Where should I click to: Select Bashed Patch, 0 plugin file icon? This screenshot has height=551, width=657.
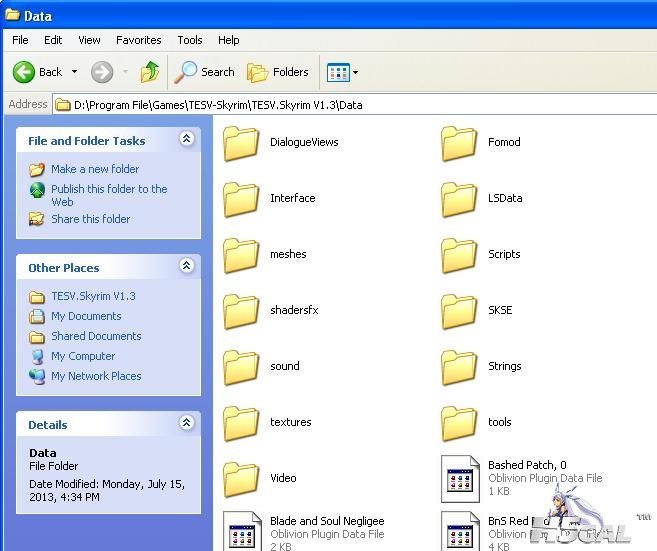460,479
